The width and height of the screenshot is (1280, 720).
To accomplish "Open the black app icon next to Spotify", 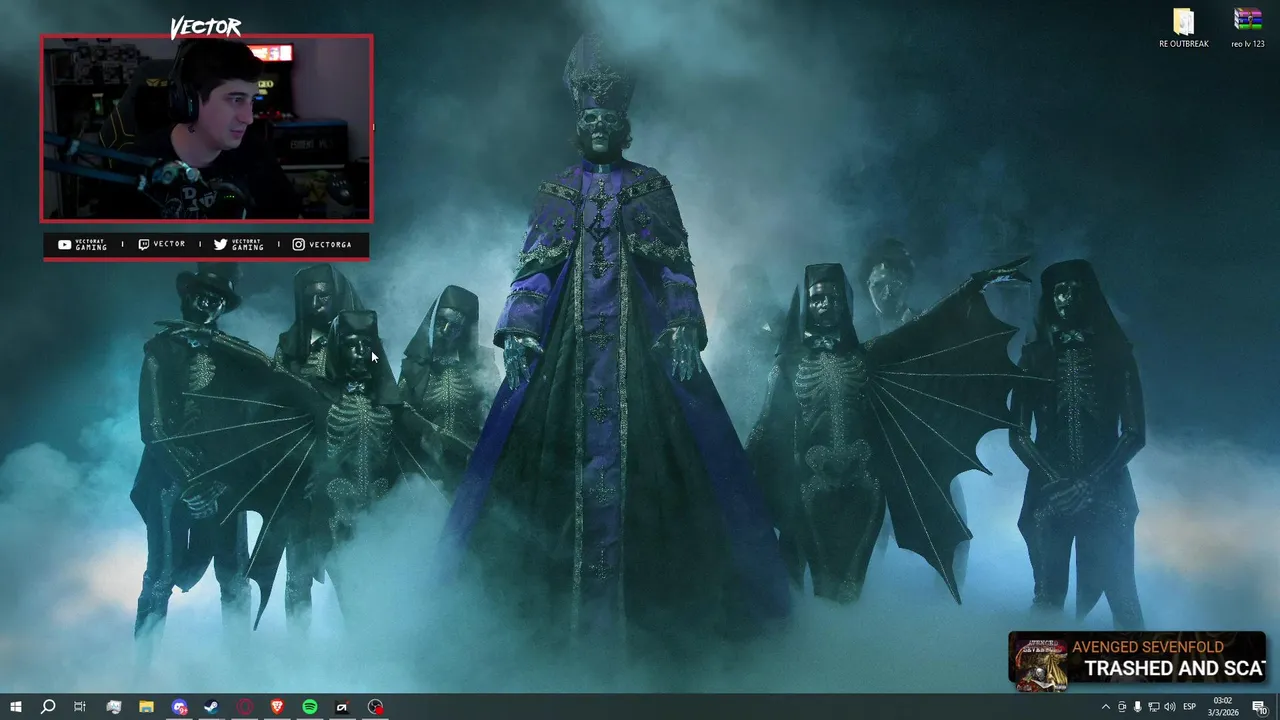I will click(x=342, y=707).
